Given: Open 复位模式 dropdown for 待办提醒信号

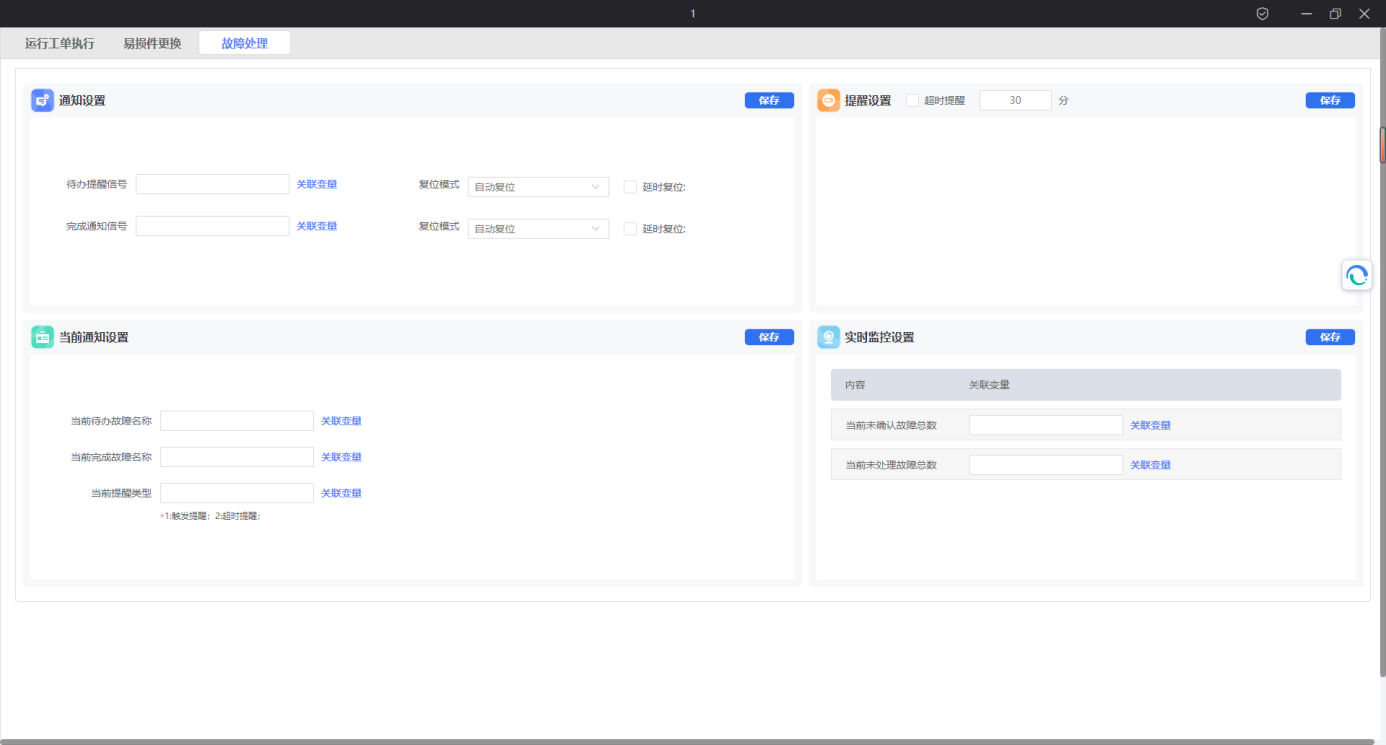Looking at the screenshot, I should [538, 186].
